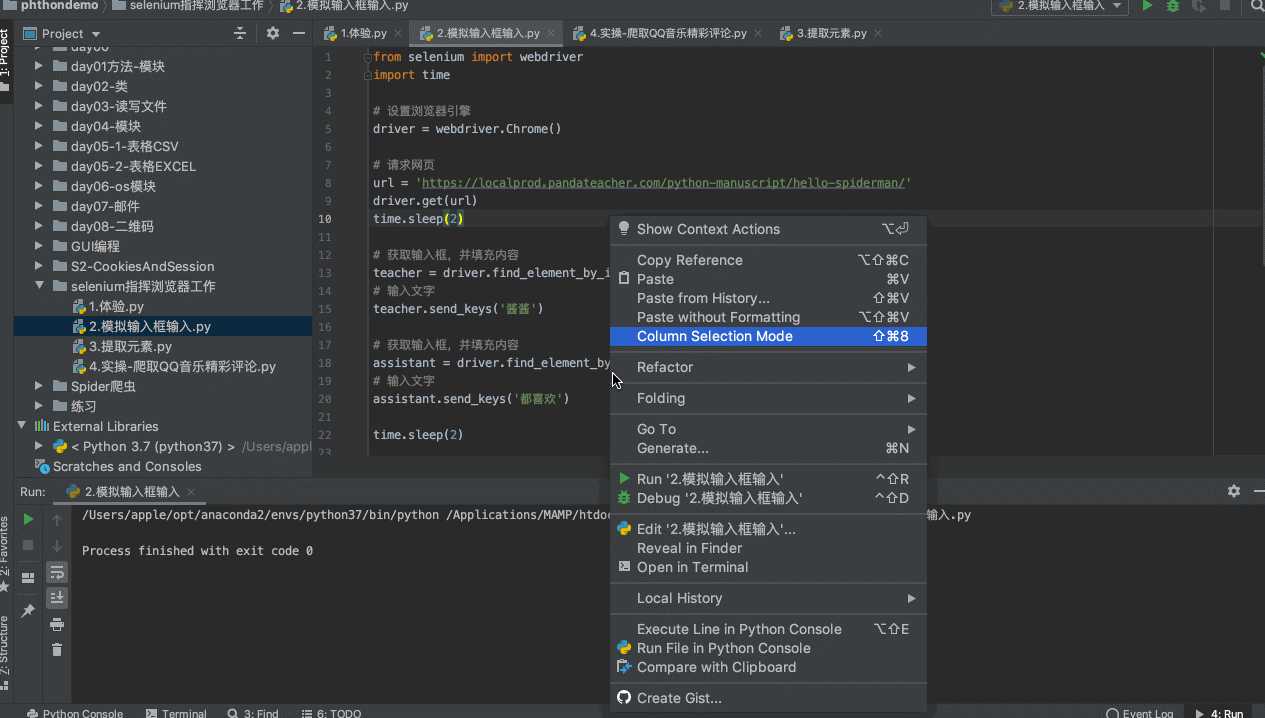This screenshot has height=718, width=1265.
Task: Collapse the selenium指挥浏览器工作 folder
Action: point(40,286)
